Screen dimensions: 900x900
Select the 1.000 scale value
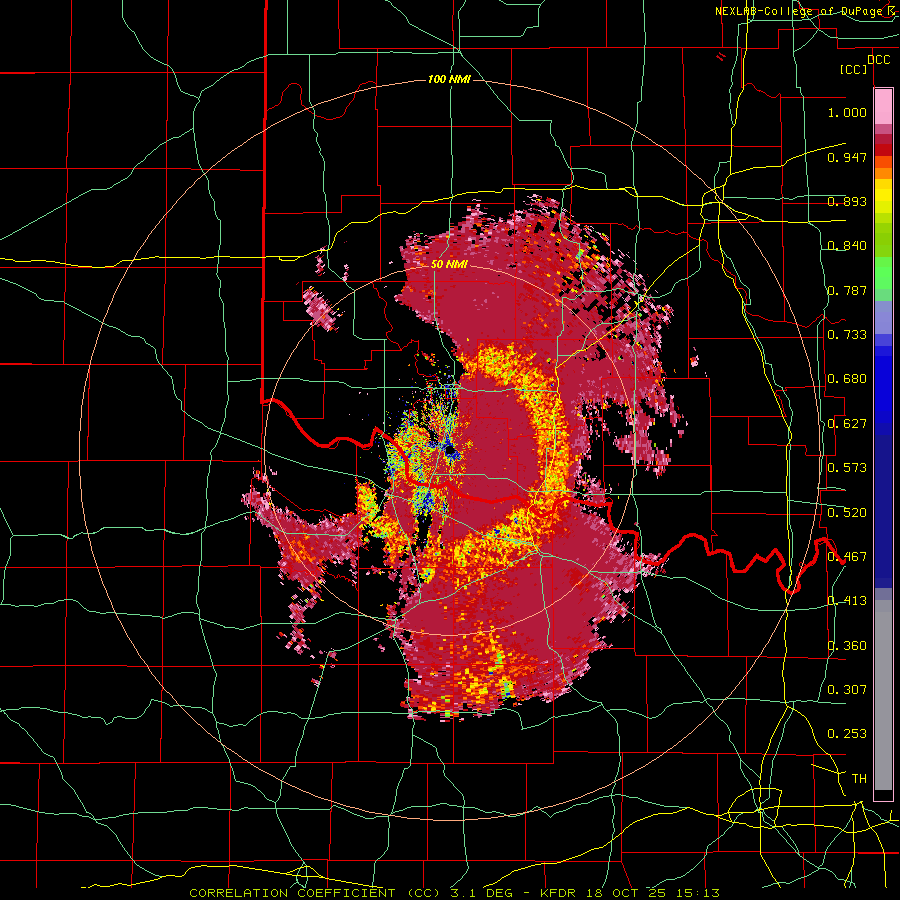pyautogui.click(x=847, y=112)
